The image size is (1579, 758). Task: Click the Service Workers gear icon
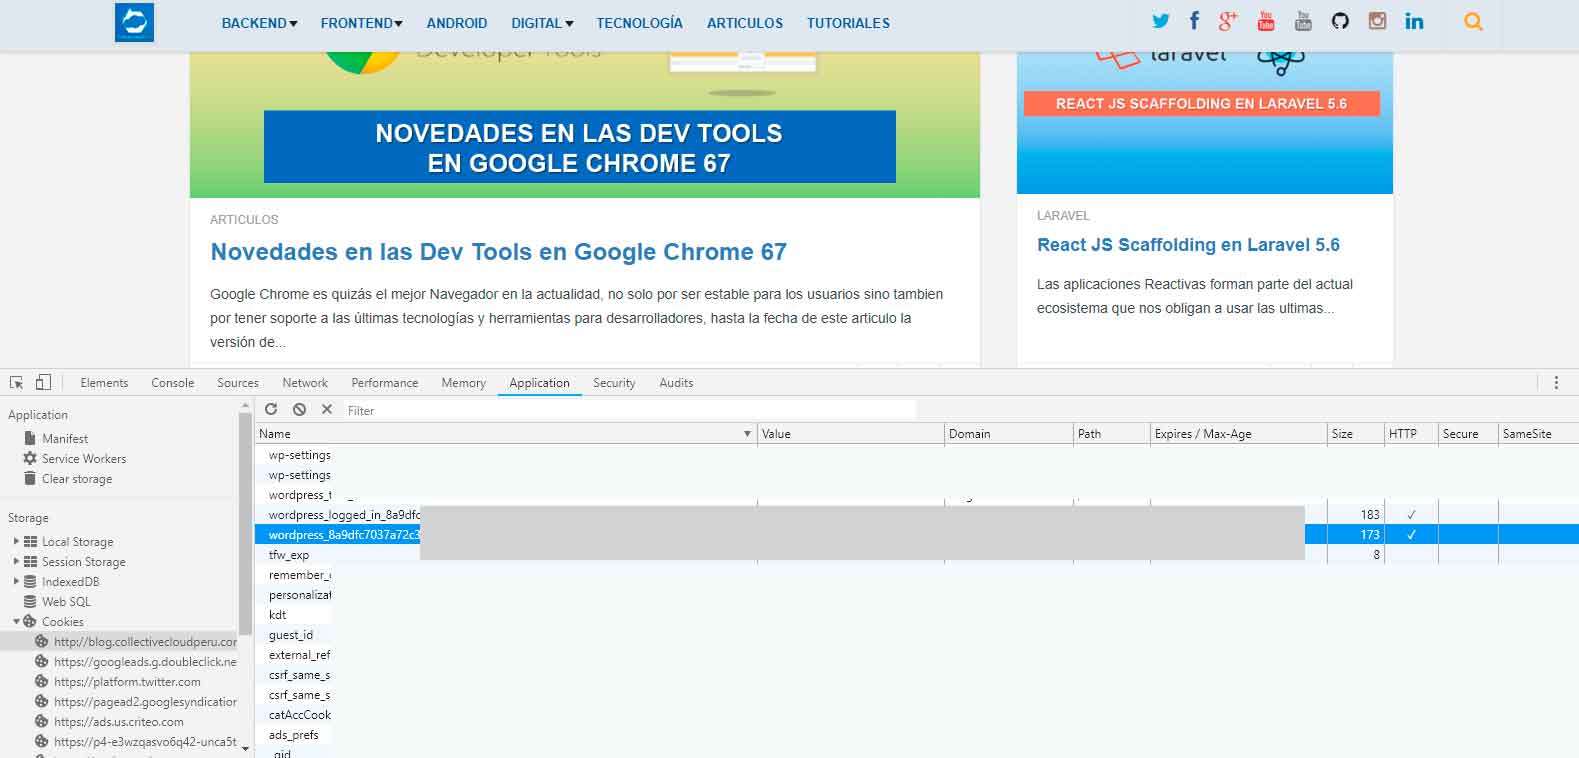click(x=30, y=458)
